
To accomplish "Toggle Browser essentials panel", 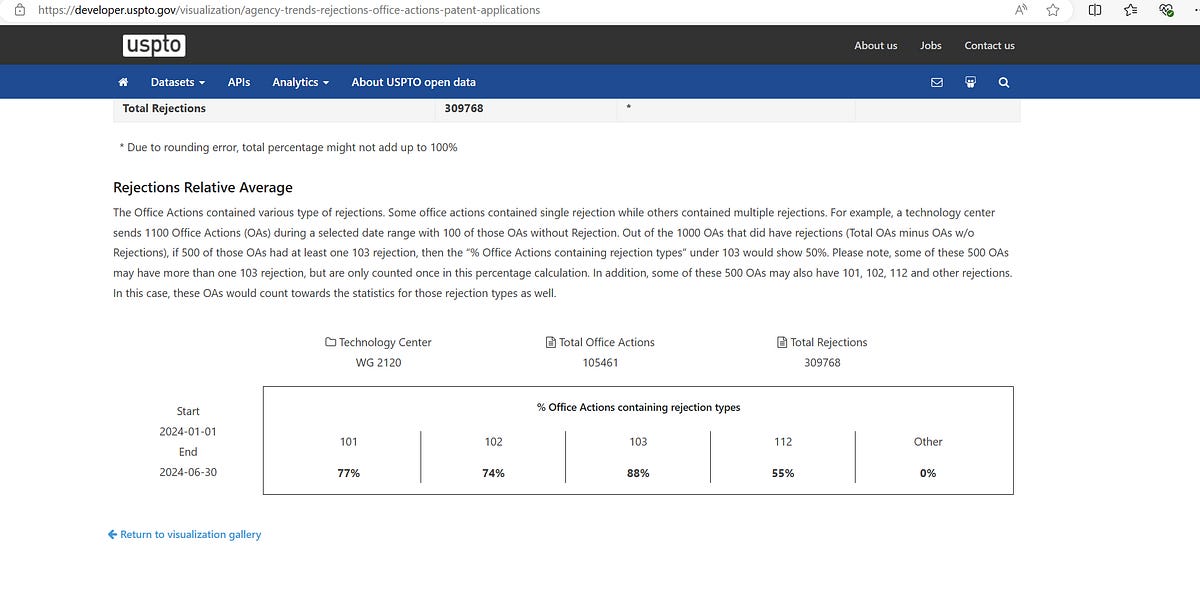I will (x=1165, y=9).
